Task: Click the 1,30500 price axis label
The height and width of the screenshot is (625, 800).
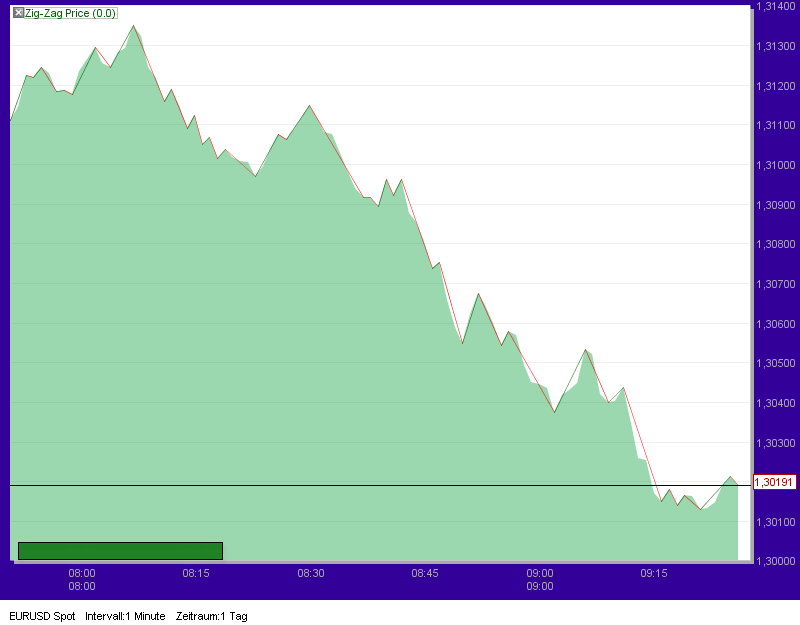Action: click(x=776, y=363)
